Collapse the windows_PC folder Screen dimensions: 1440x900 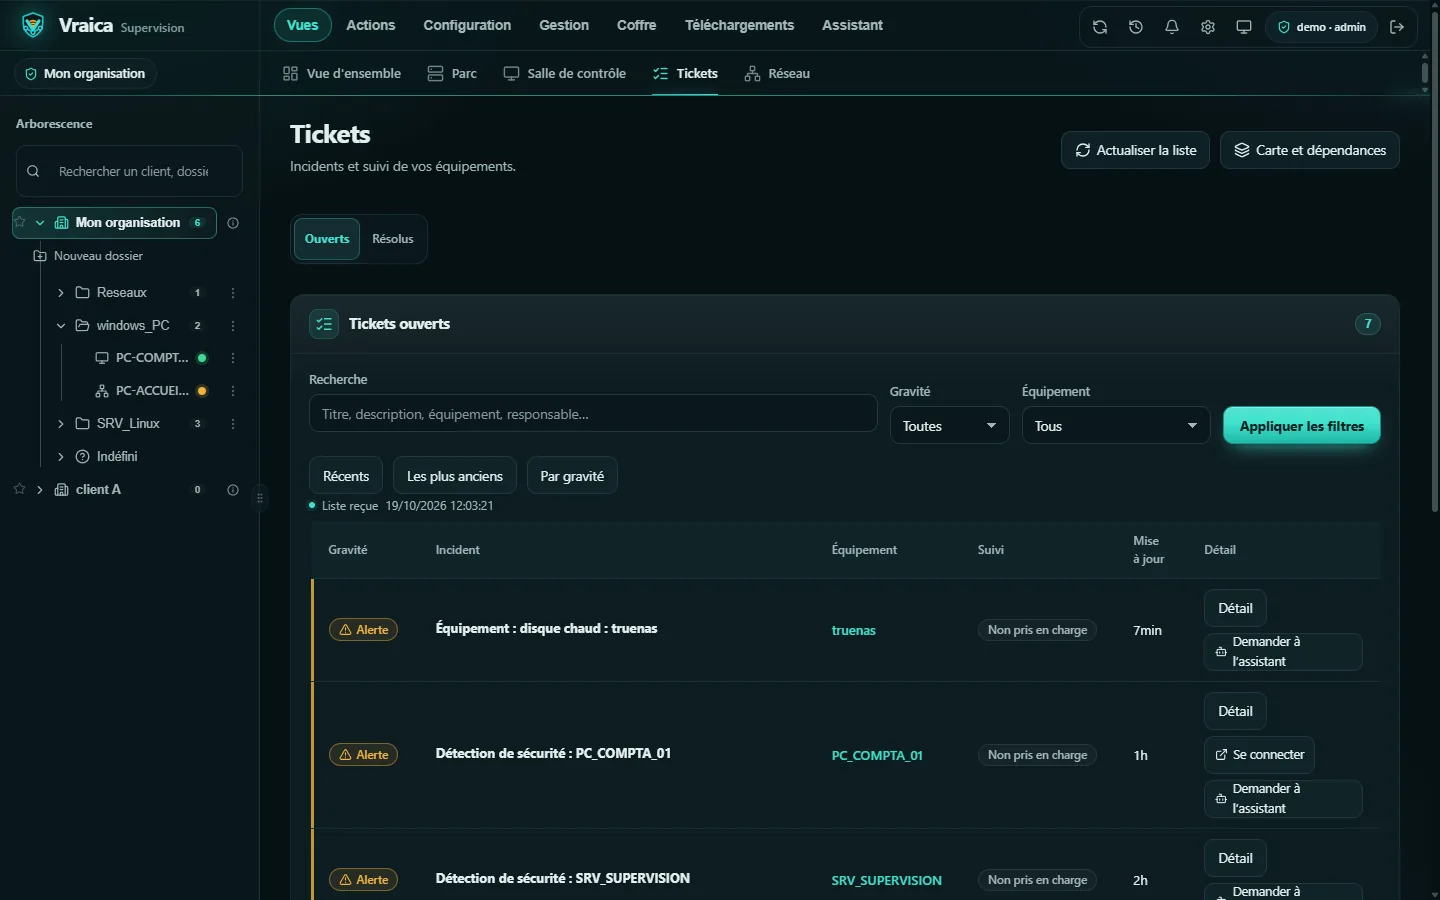click(x=61, y=326)
